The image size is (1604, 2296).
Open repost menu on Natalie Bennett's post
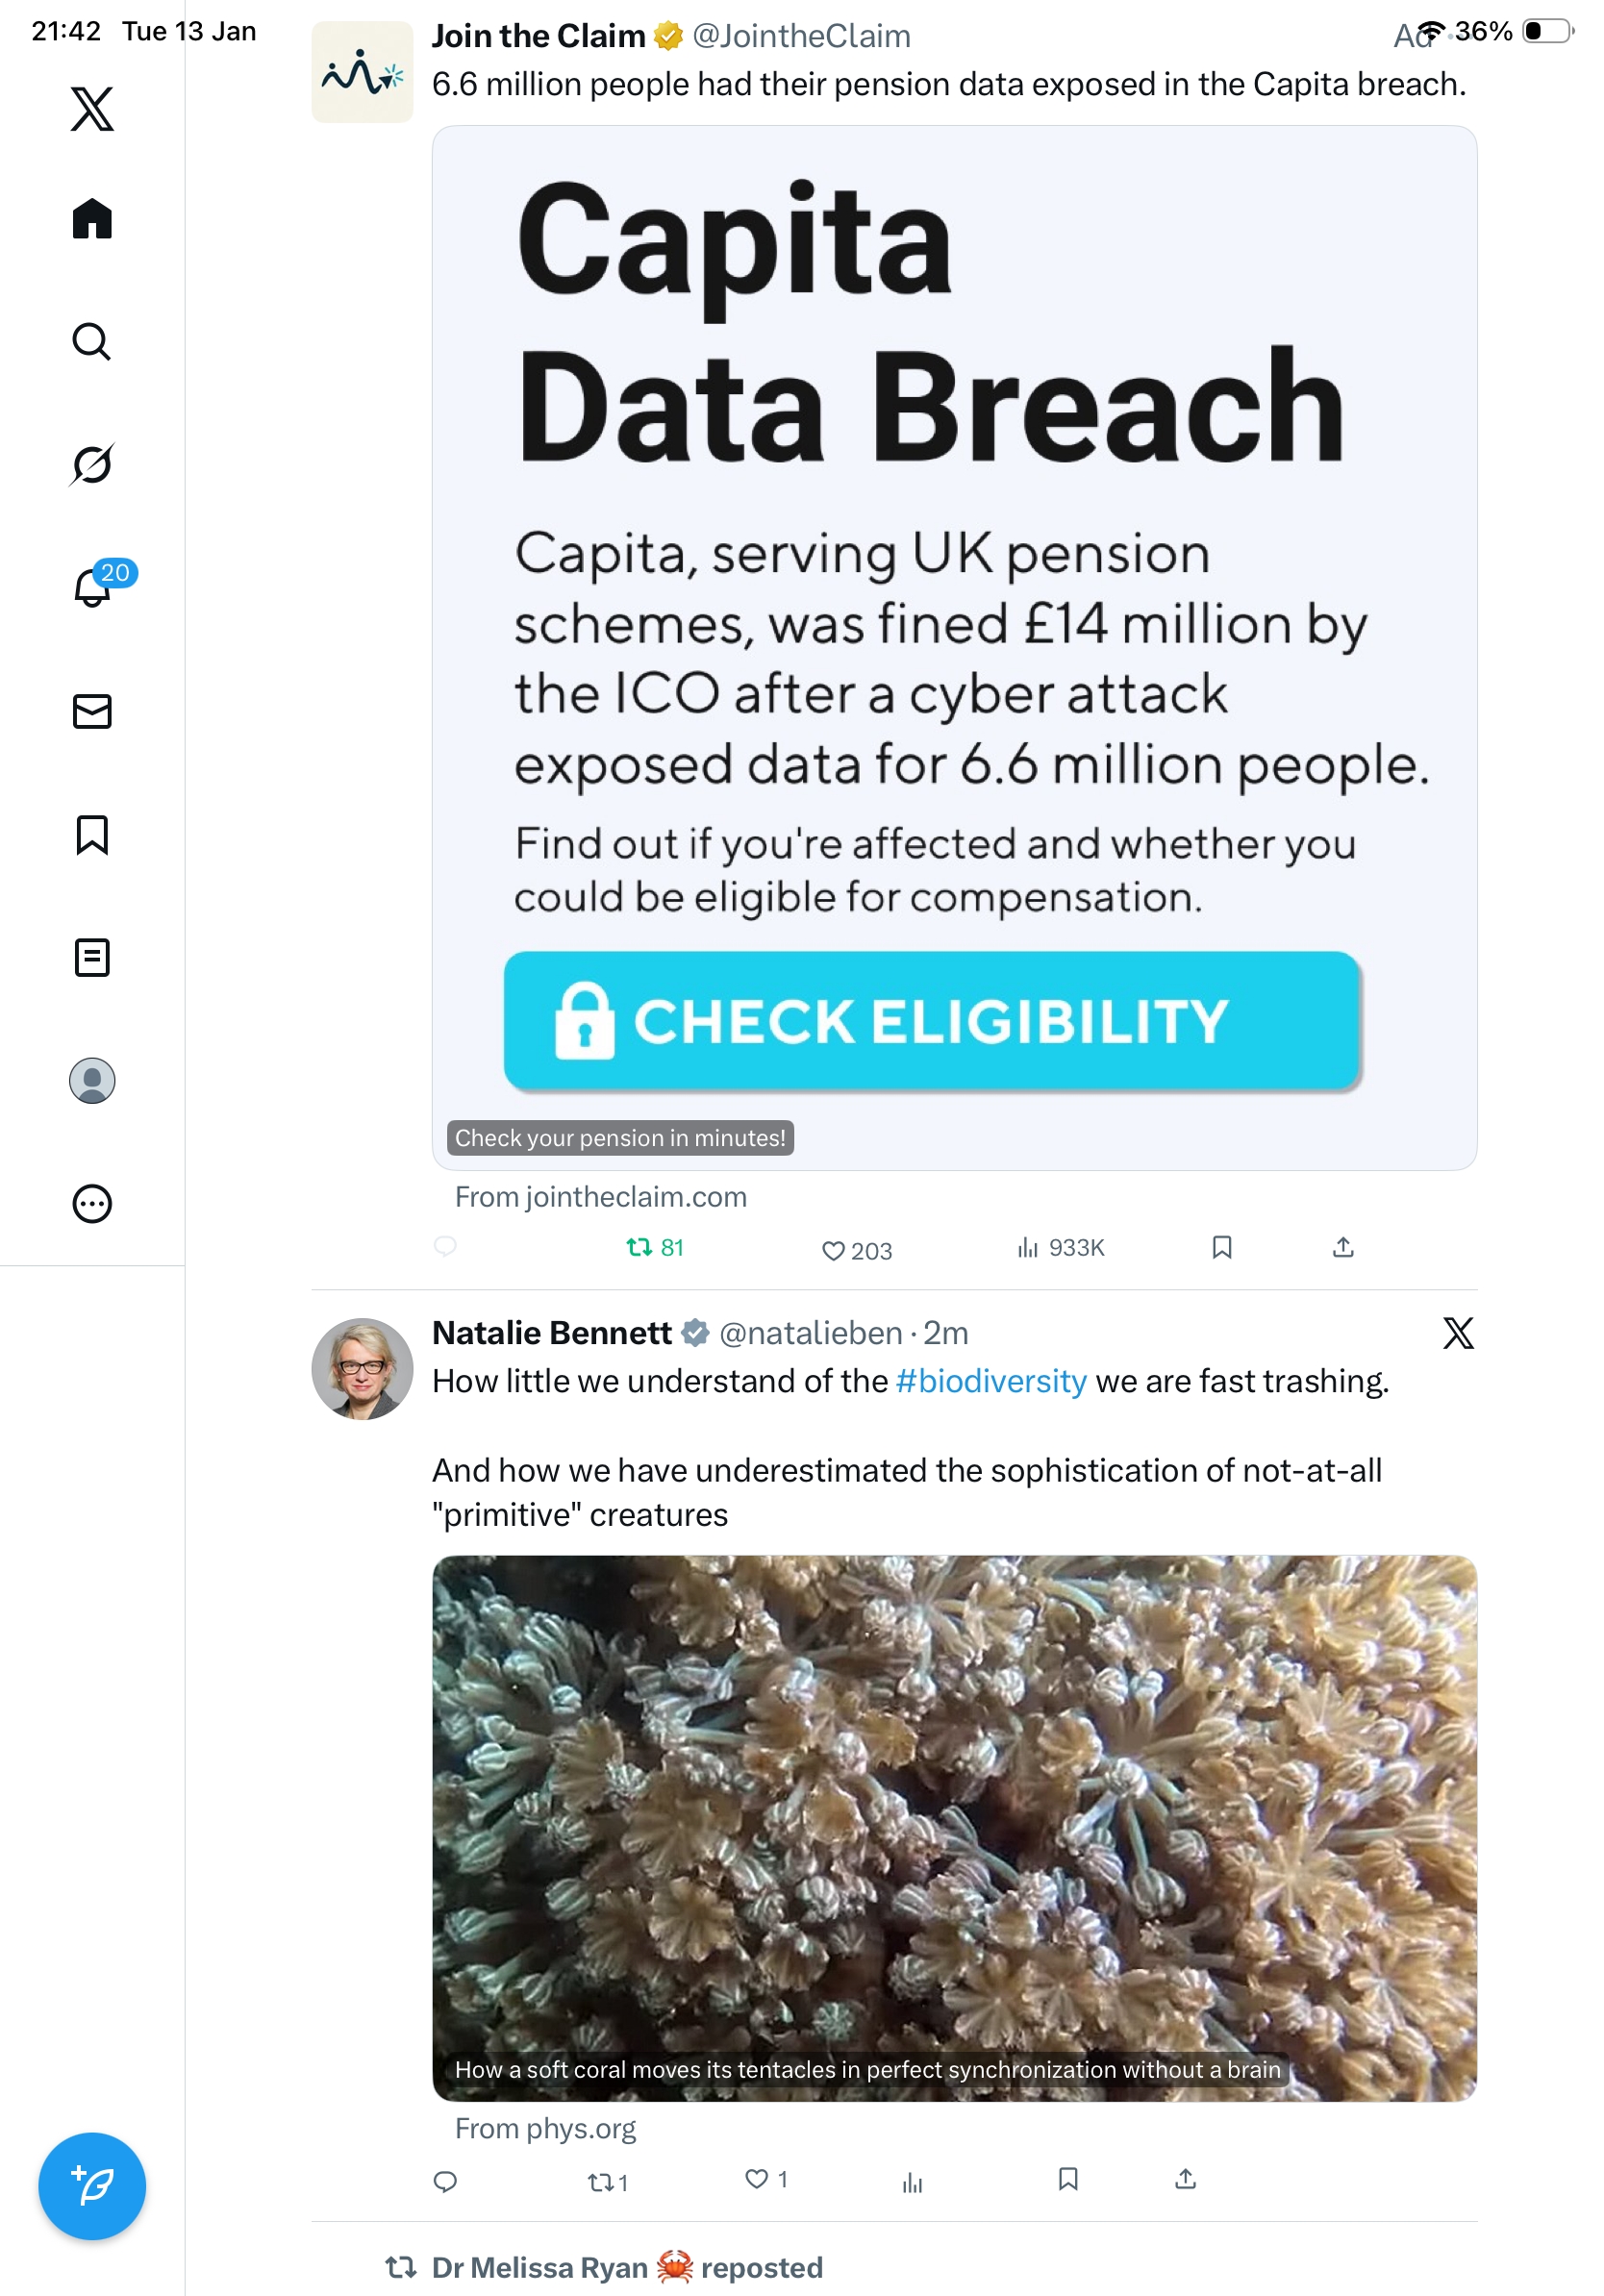click(x=601, y=2182)
